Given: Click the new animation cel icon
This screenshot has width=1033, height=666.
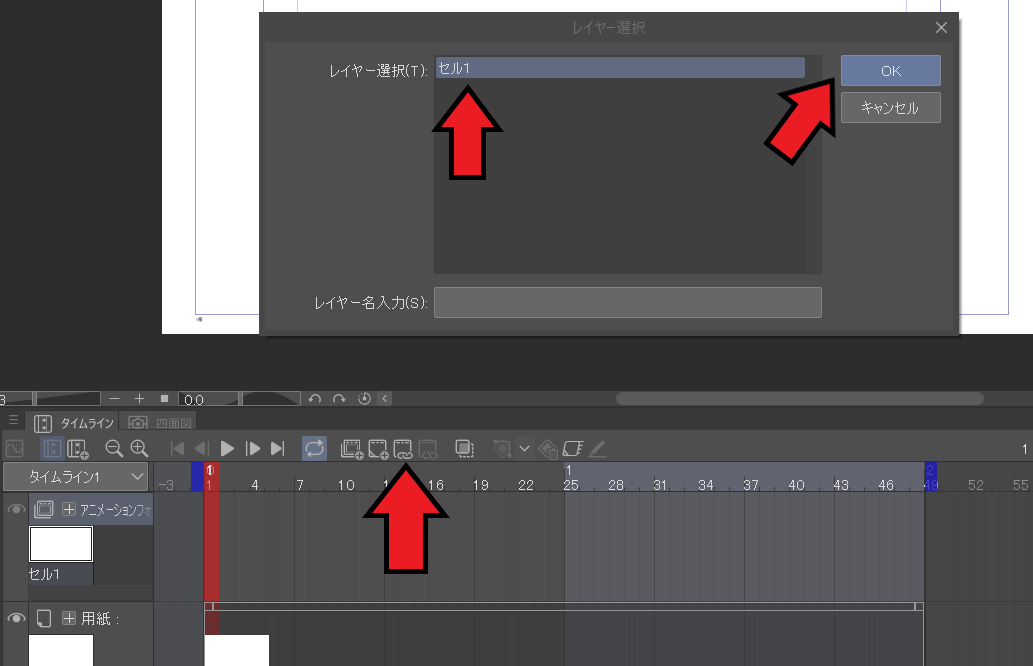Looking at the screenshot, I should [378, 449].
